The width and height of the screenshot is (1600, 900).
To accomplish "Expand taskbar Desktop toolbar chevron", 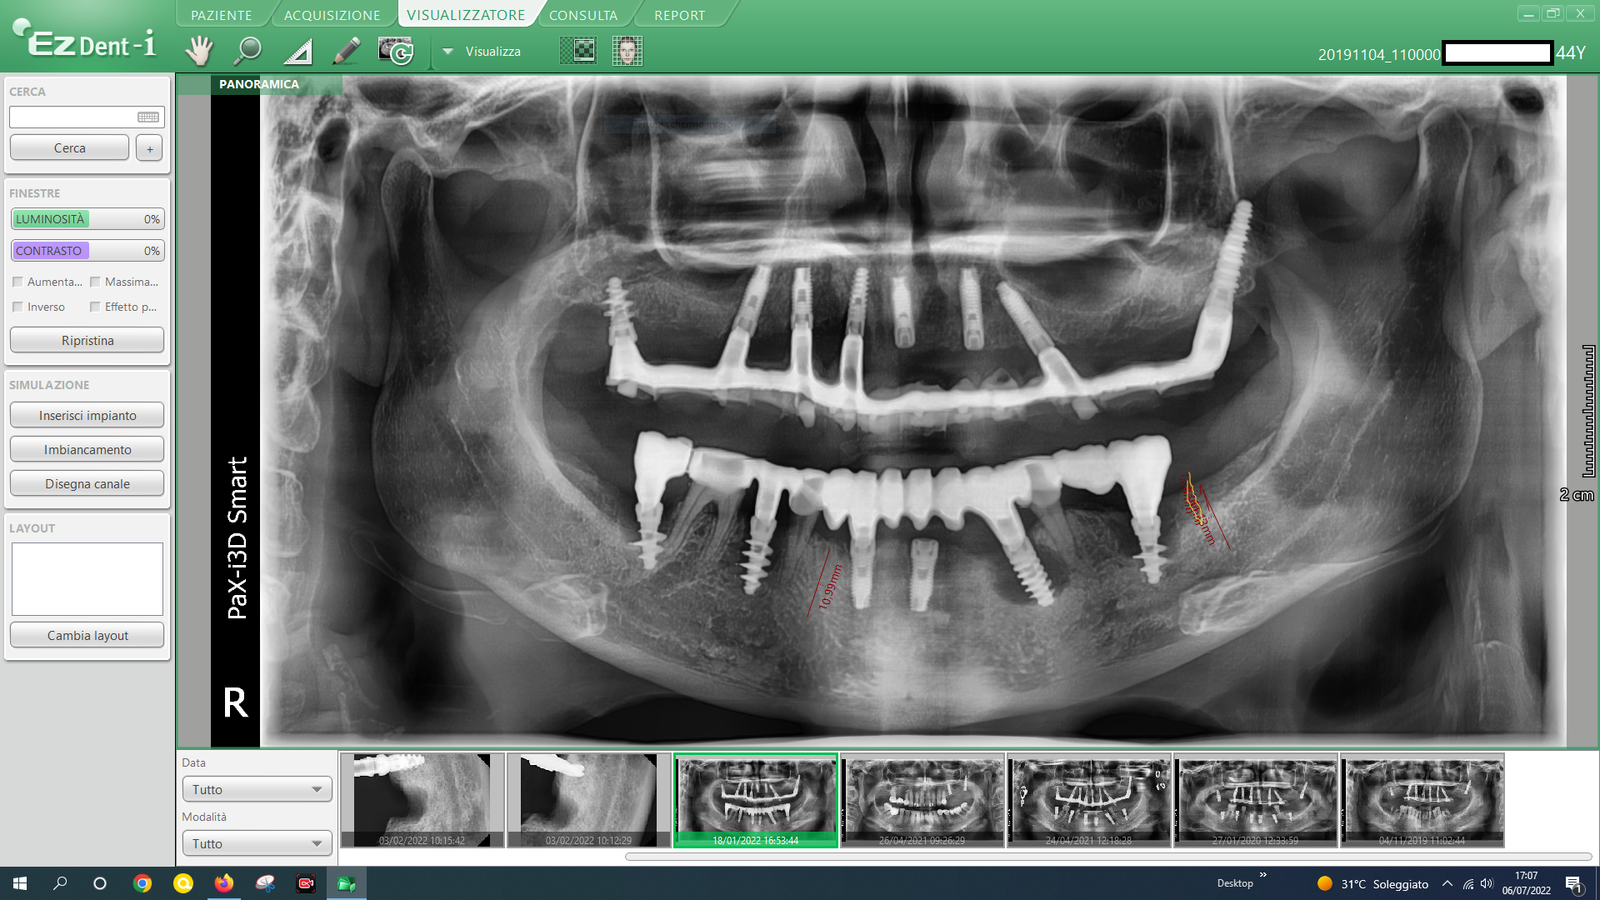I will 1263,875.
